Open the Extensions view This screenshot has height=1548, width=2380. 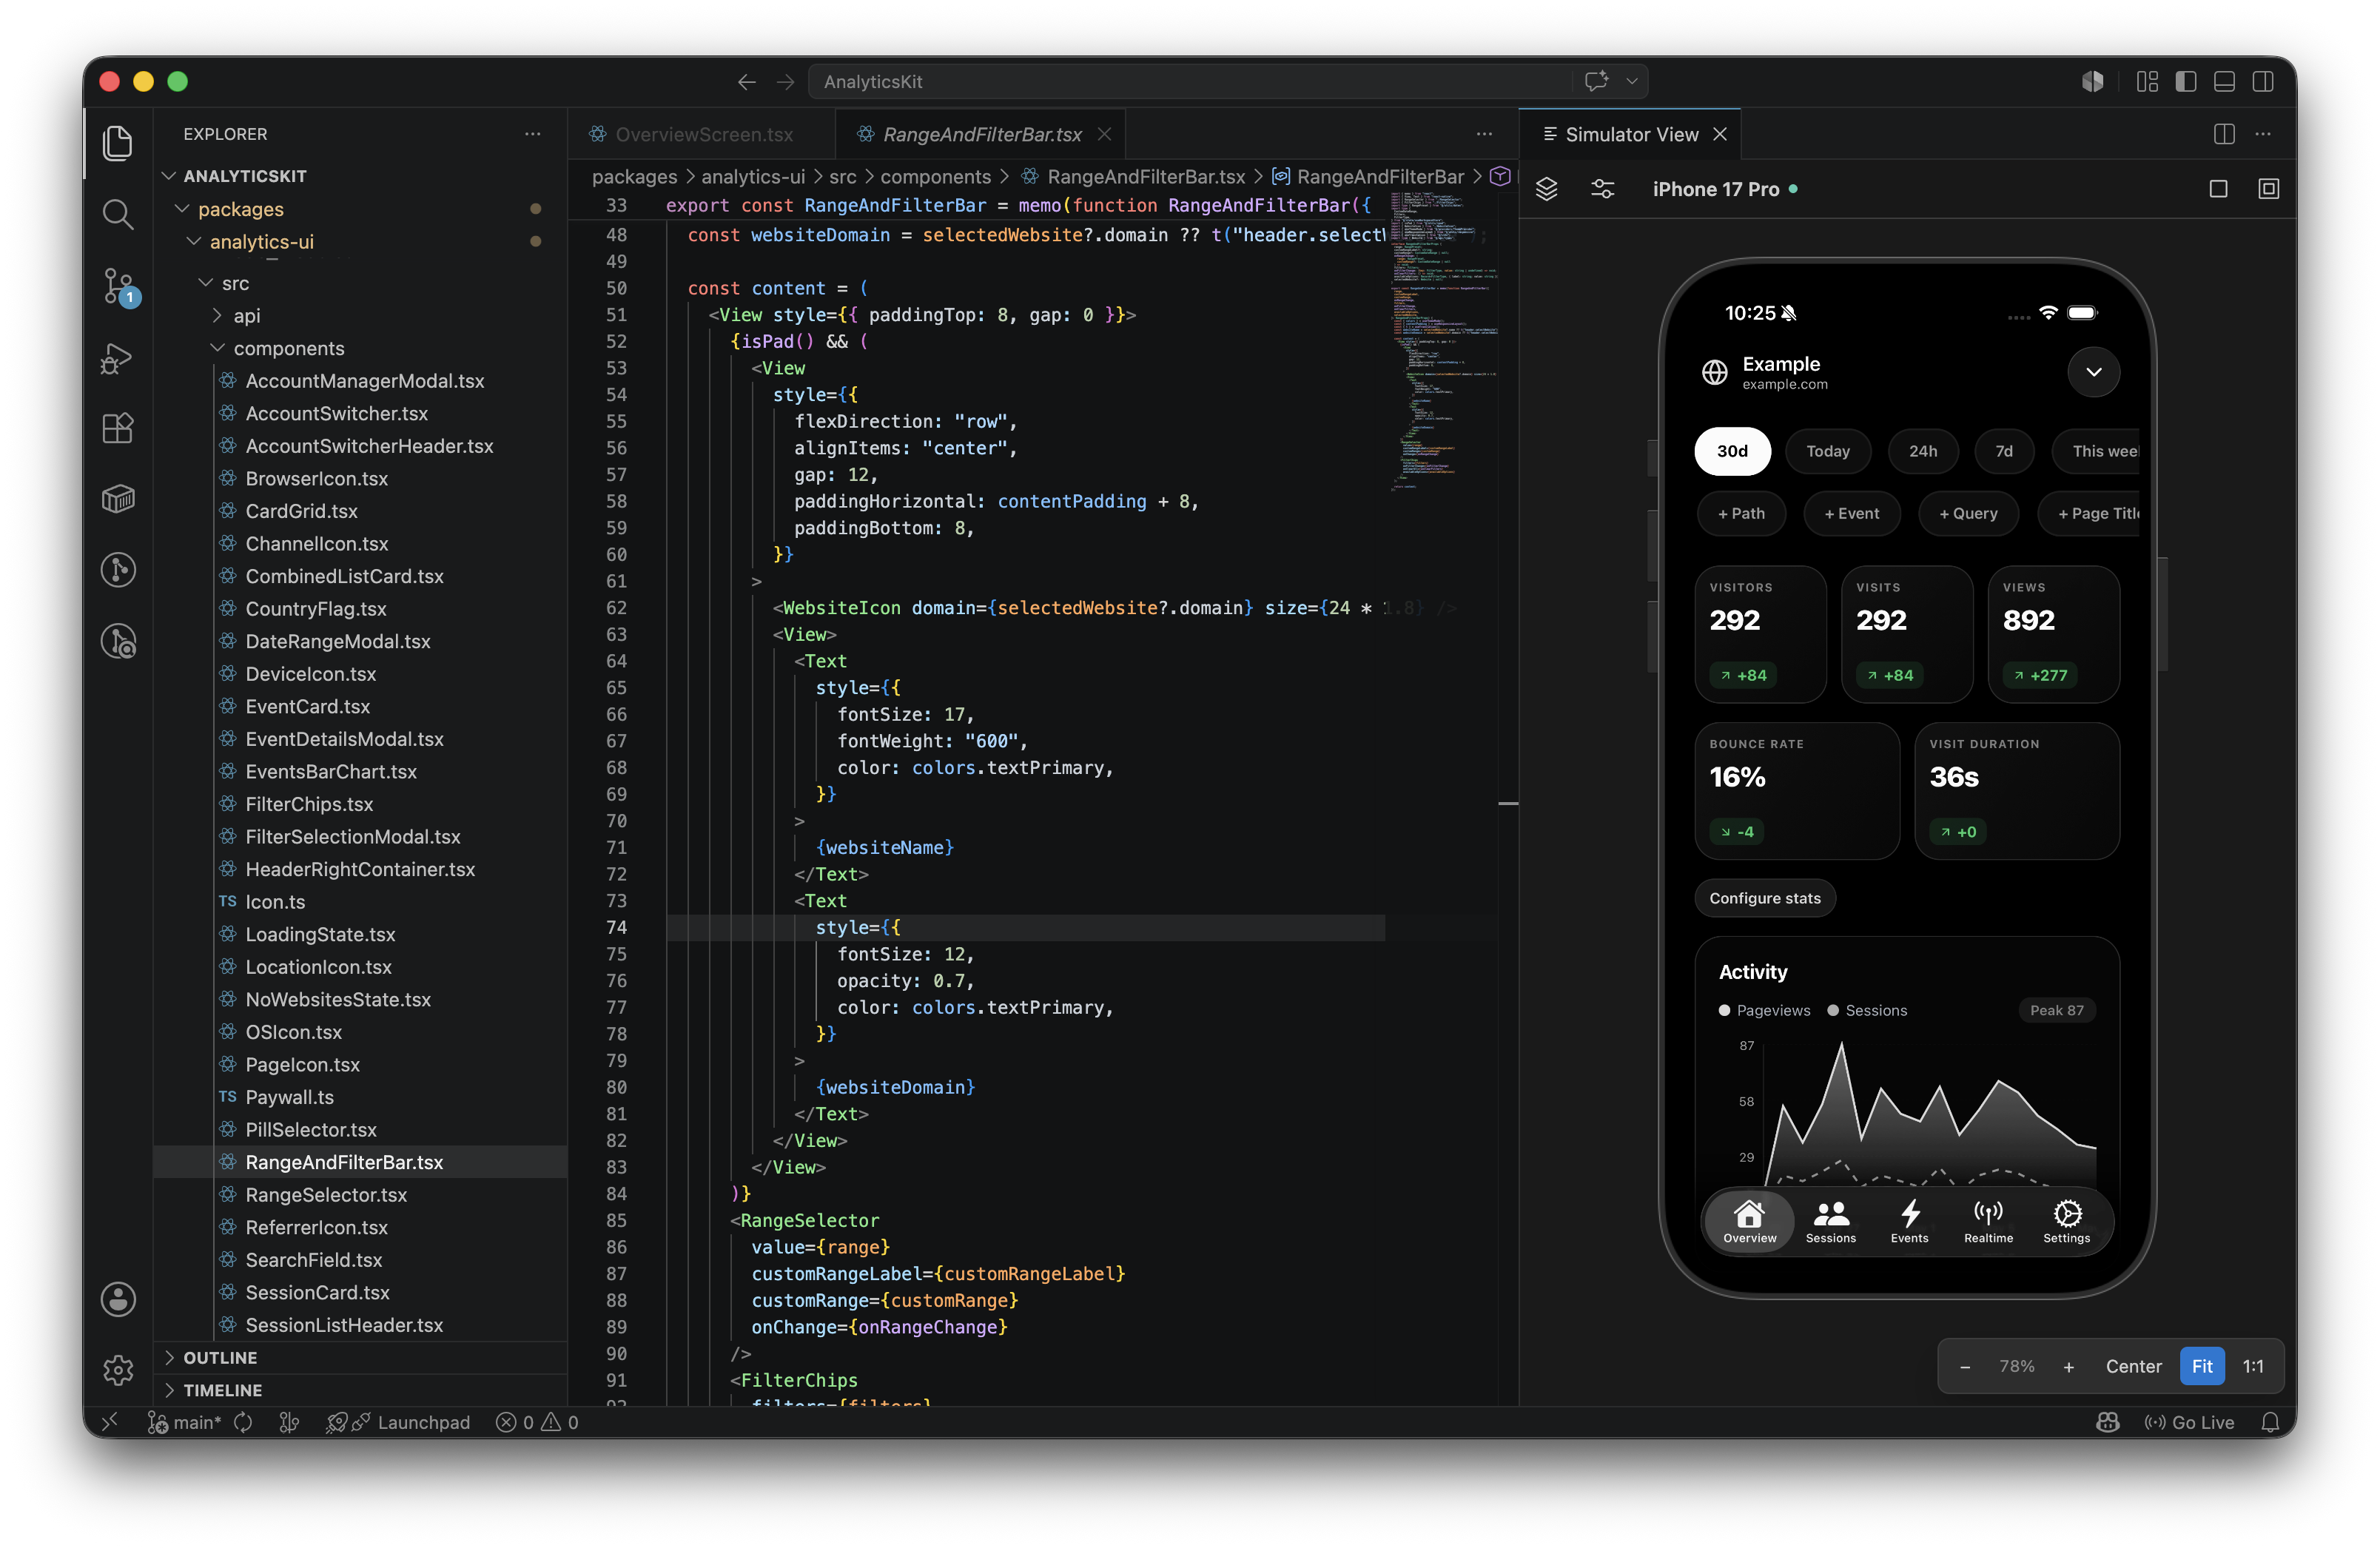click(118, 428)
